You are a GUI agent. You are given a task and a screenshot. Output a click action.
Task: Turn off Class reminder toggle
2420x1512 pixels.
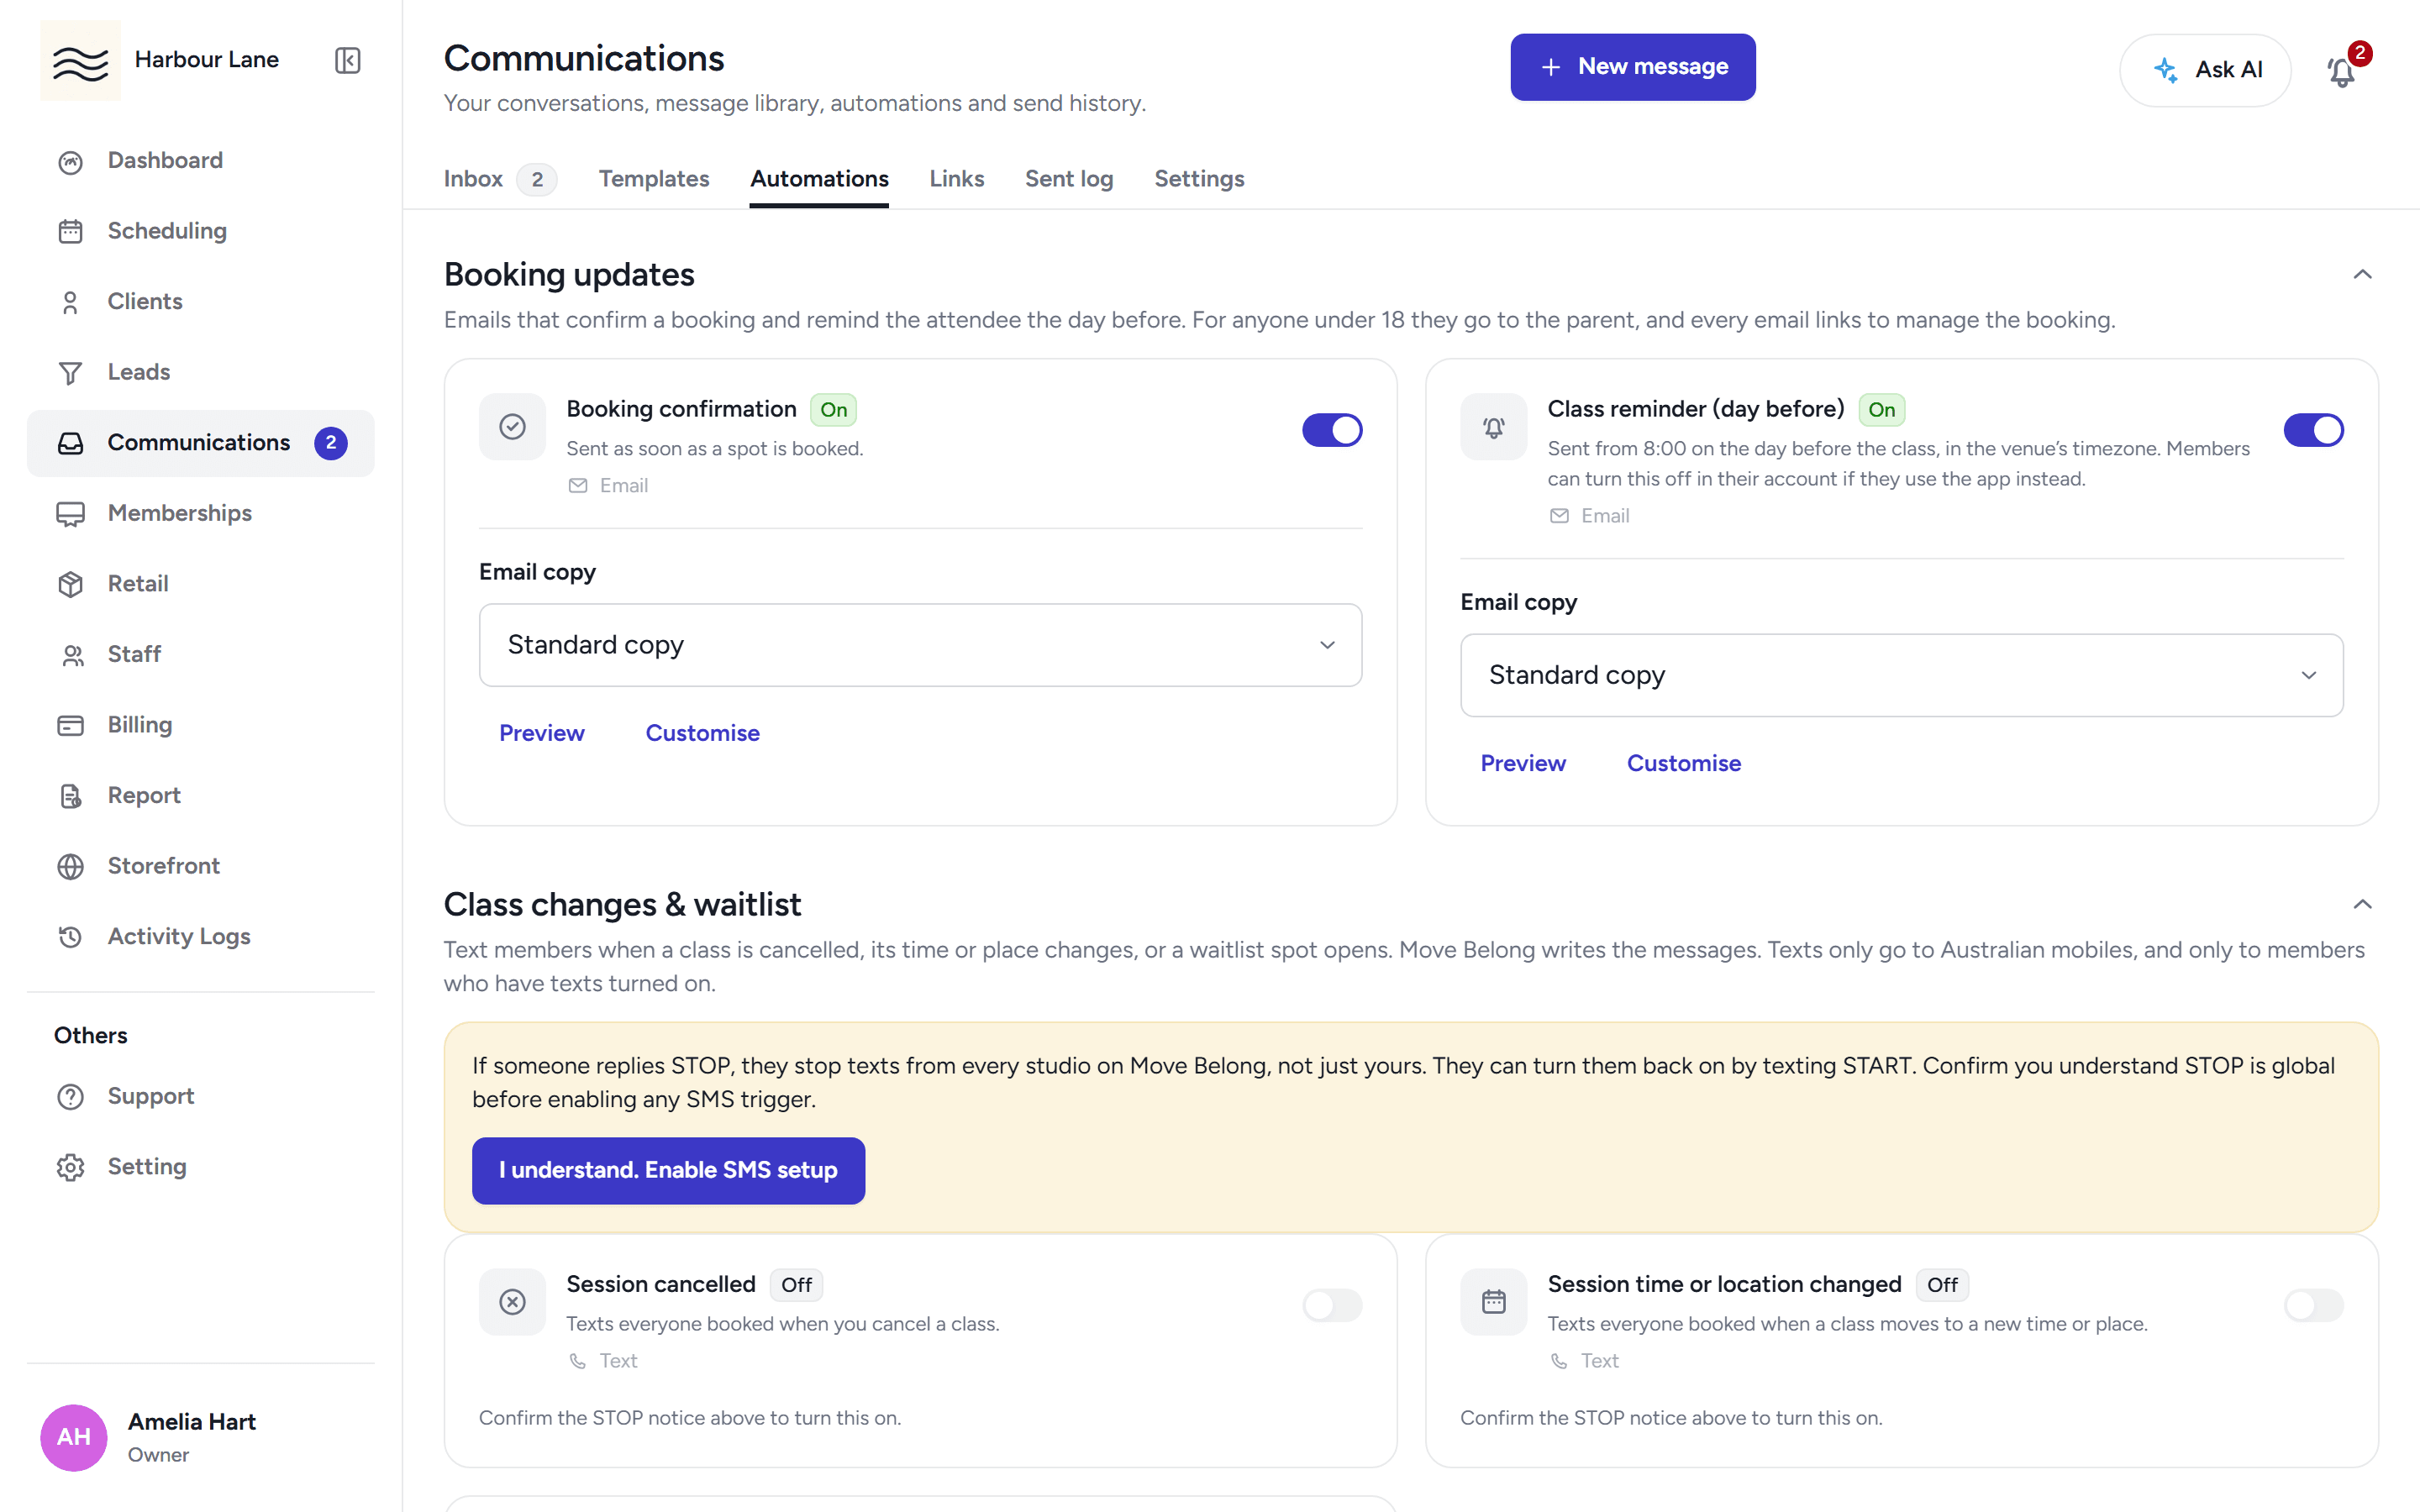click(2313, 430)
